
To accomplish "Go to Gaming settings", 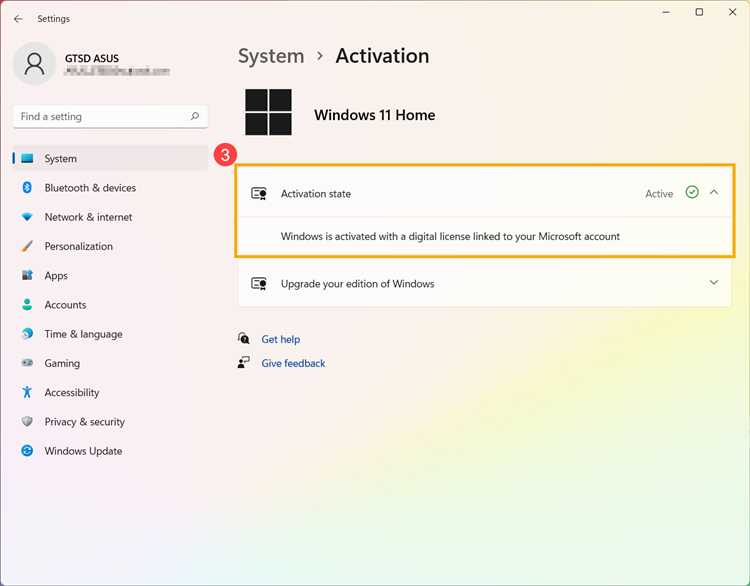I will tap(110, 363).
